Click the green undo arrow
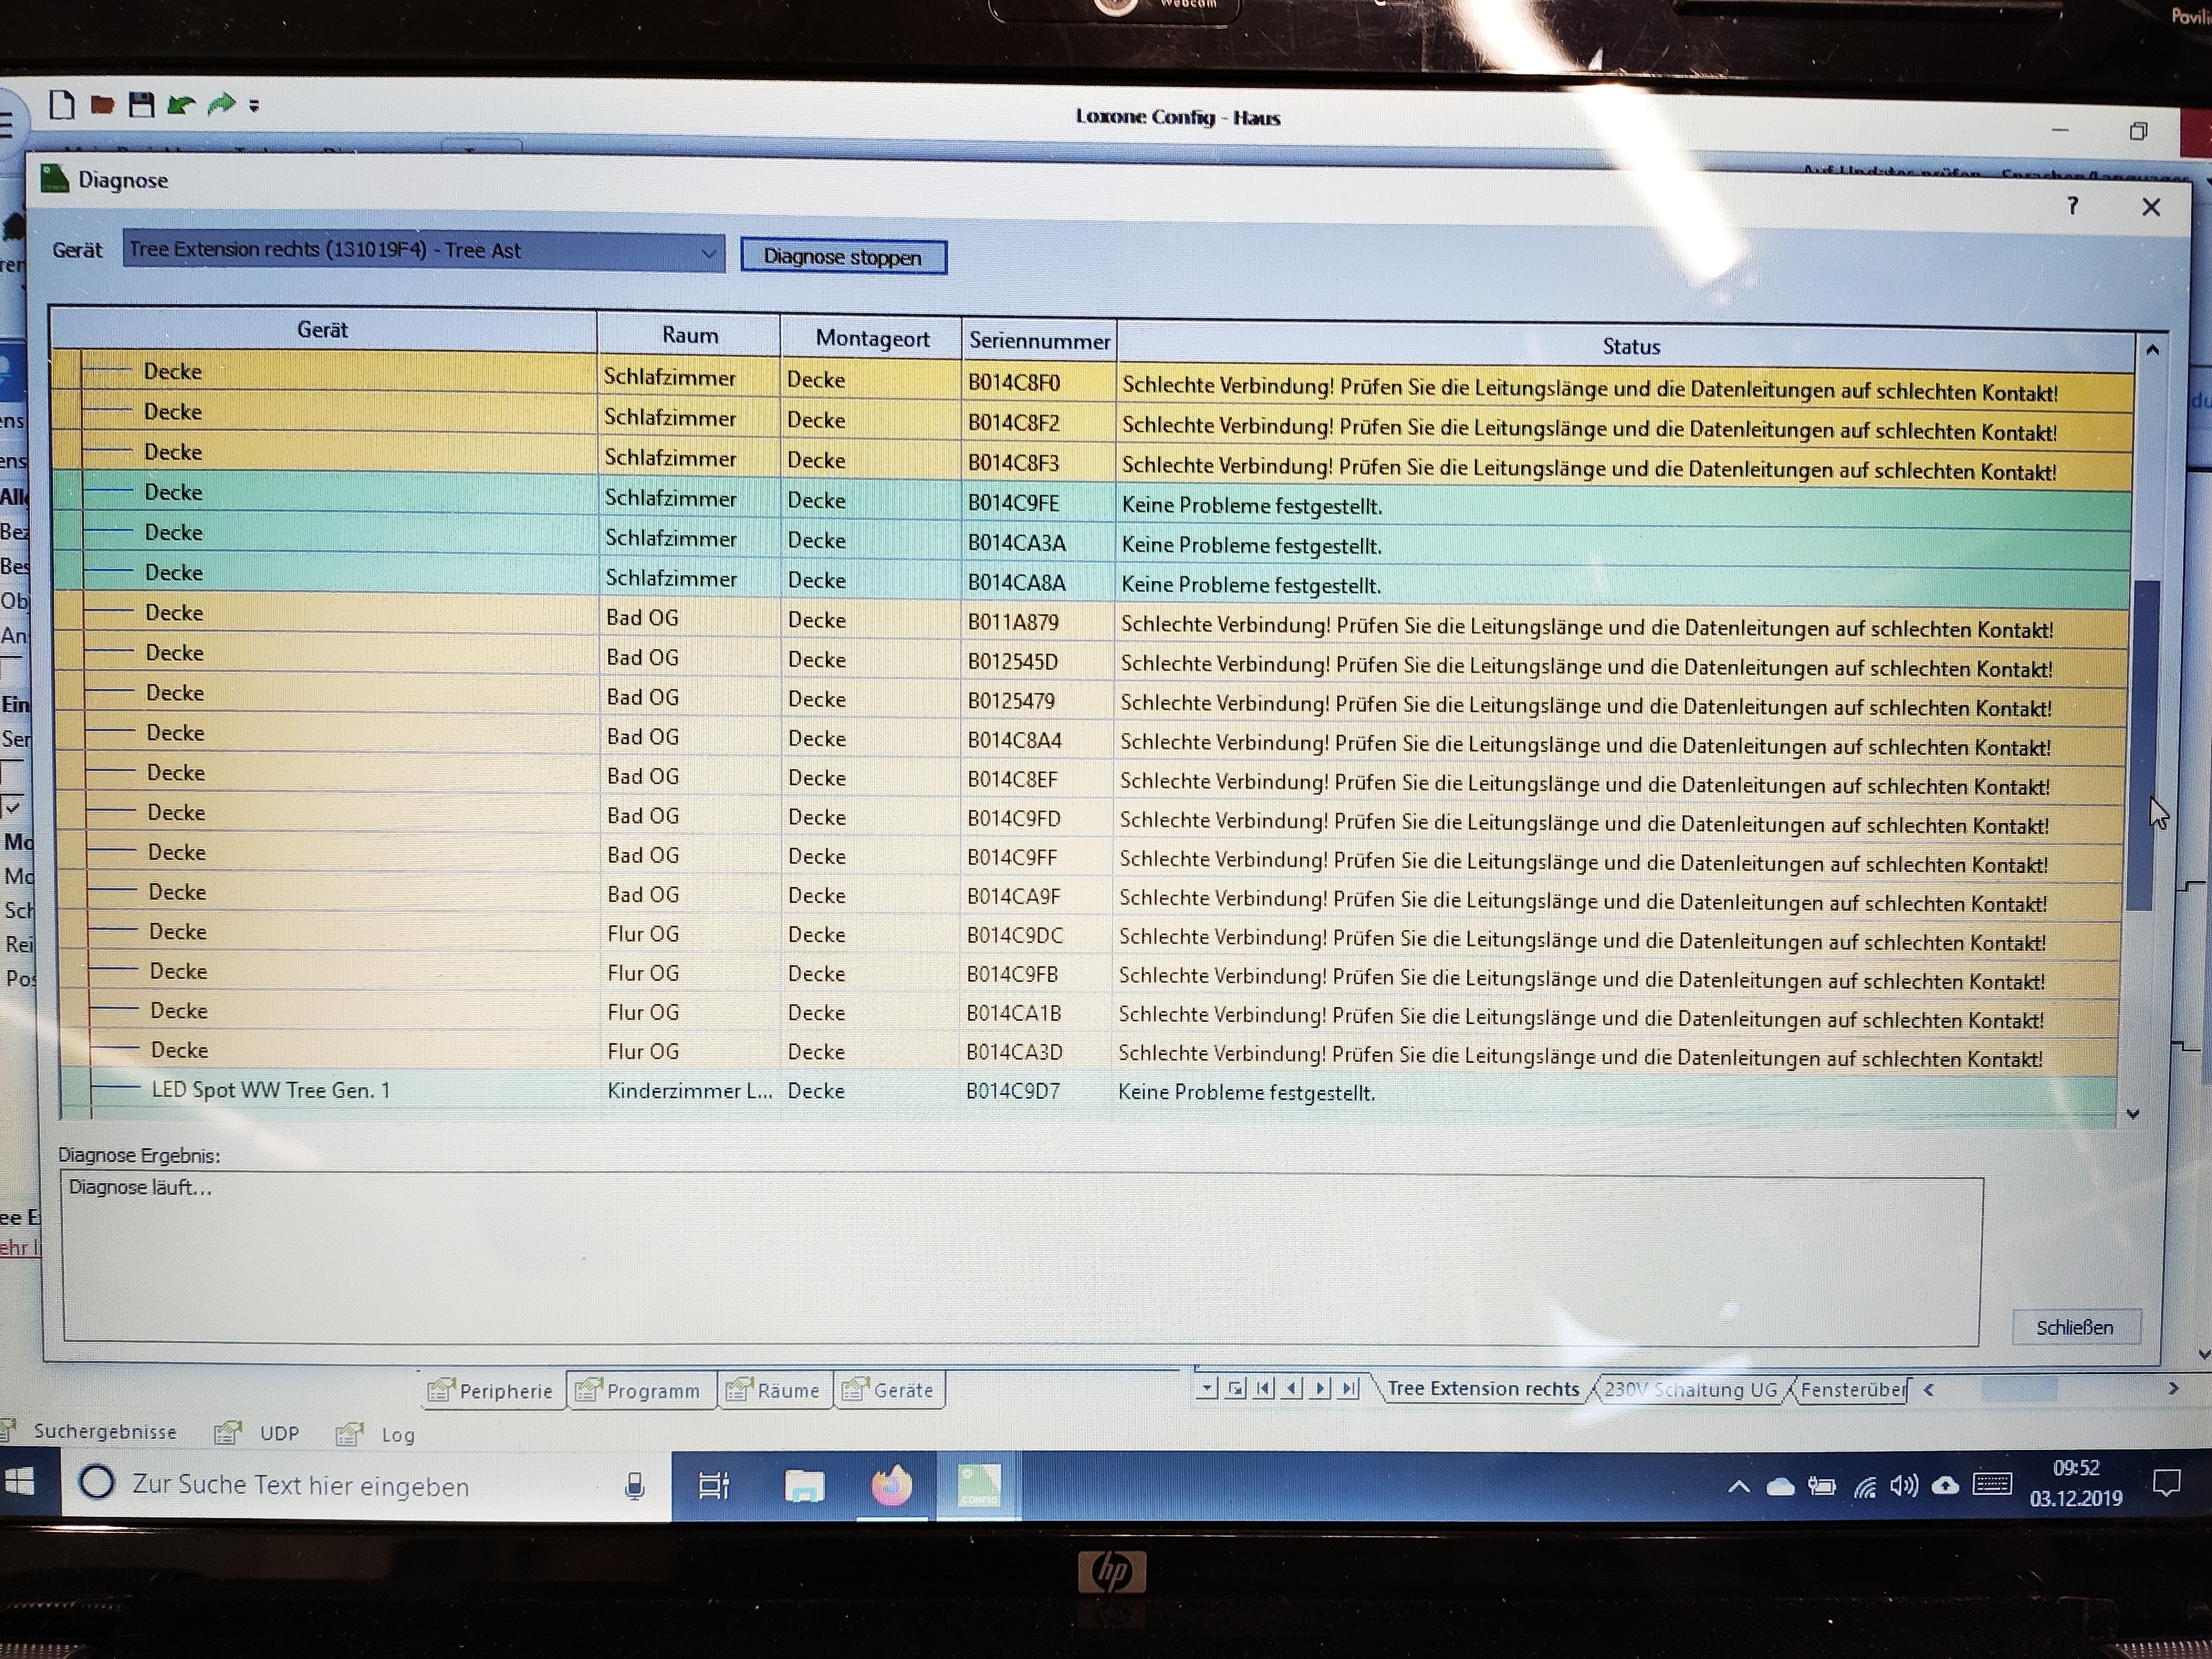Image resolution: width=2212 pixels, height=1659 pixels. point(181,104)
